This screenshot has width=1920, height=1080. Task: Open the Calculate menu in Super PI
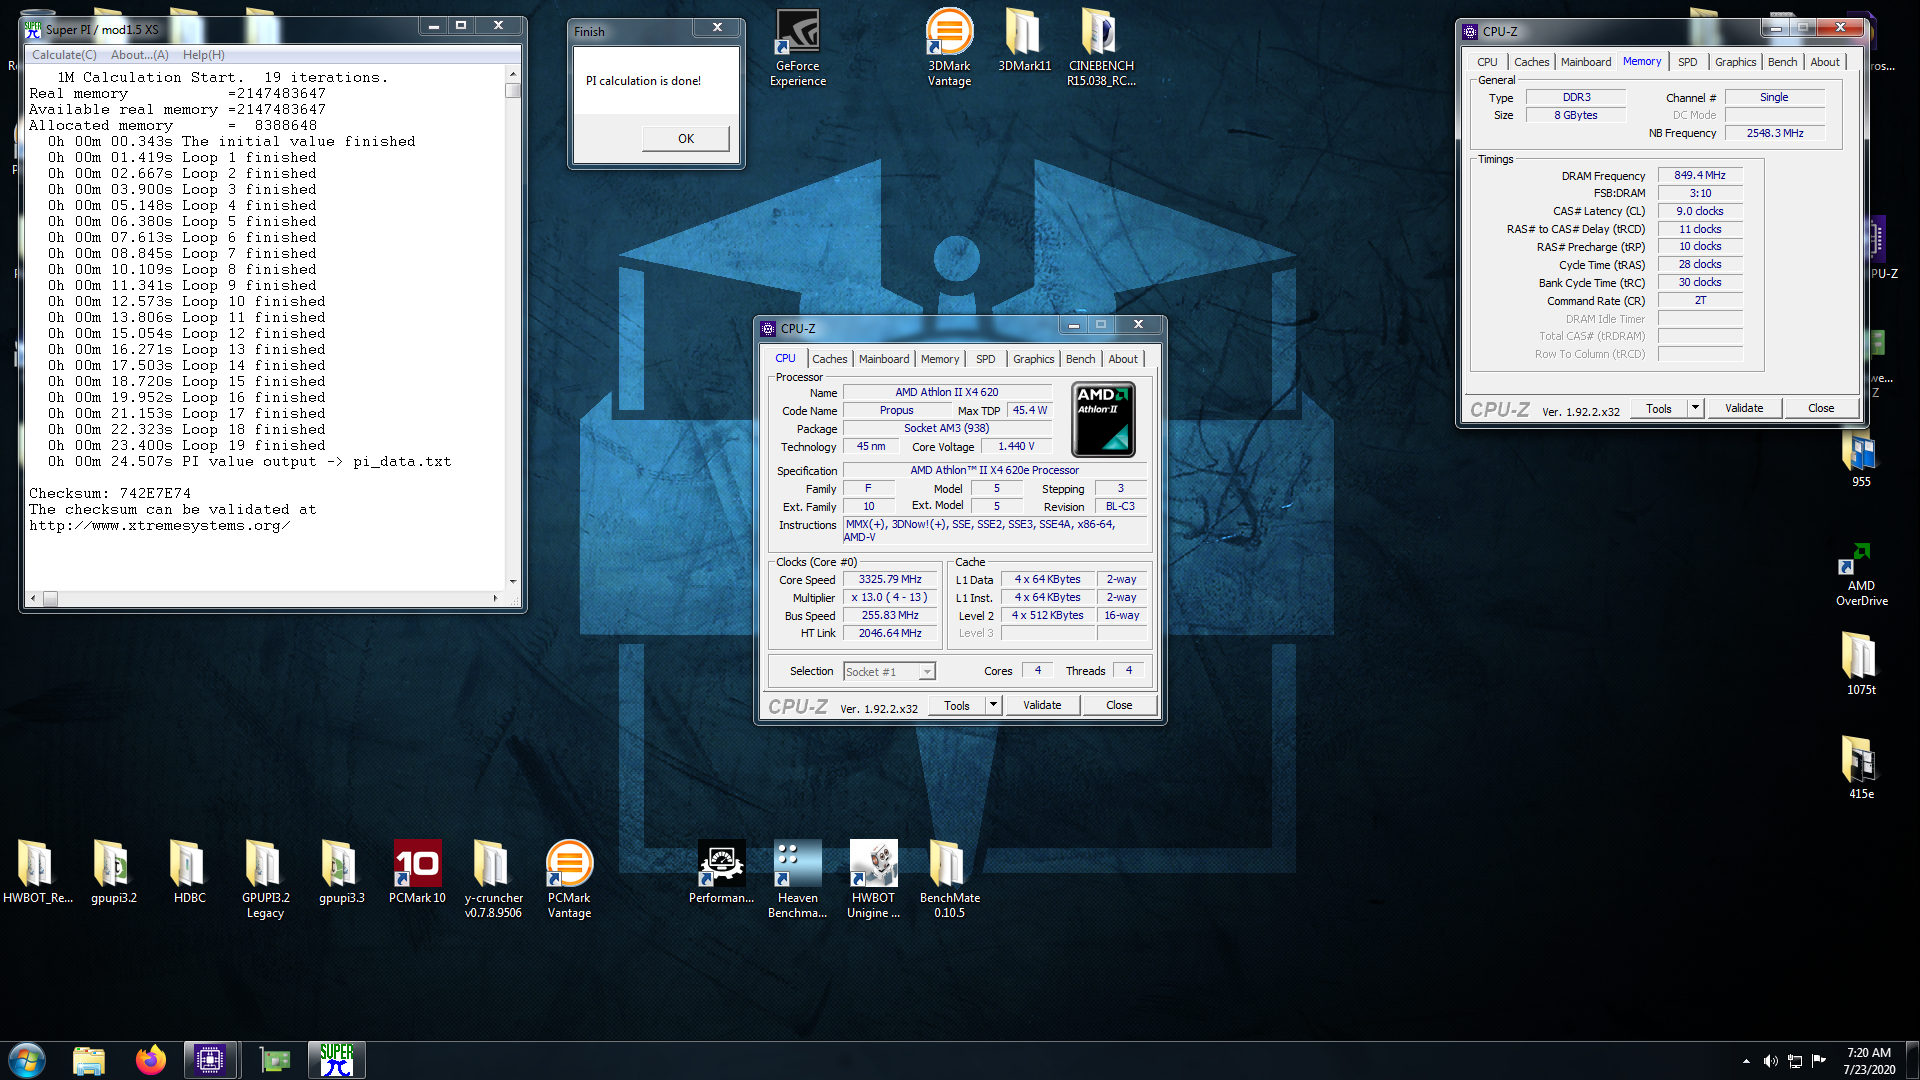(64, 55)
